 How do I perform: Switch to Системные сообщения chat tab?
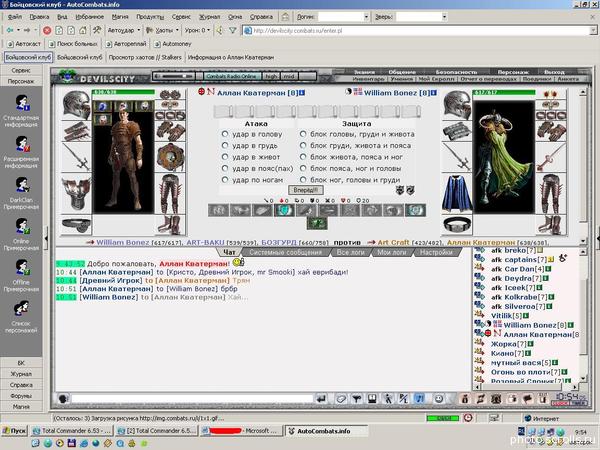(x=285, y=252)
